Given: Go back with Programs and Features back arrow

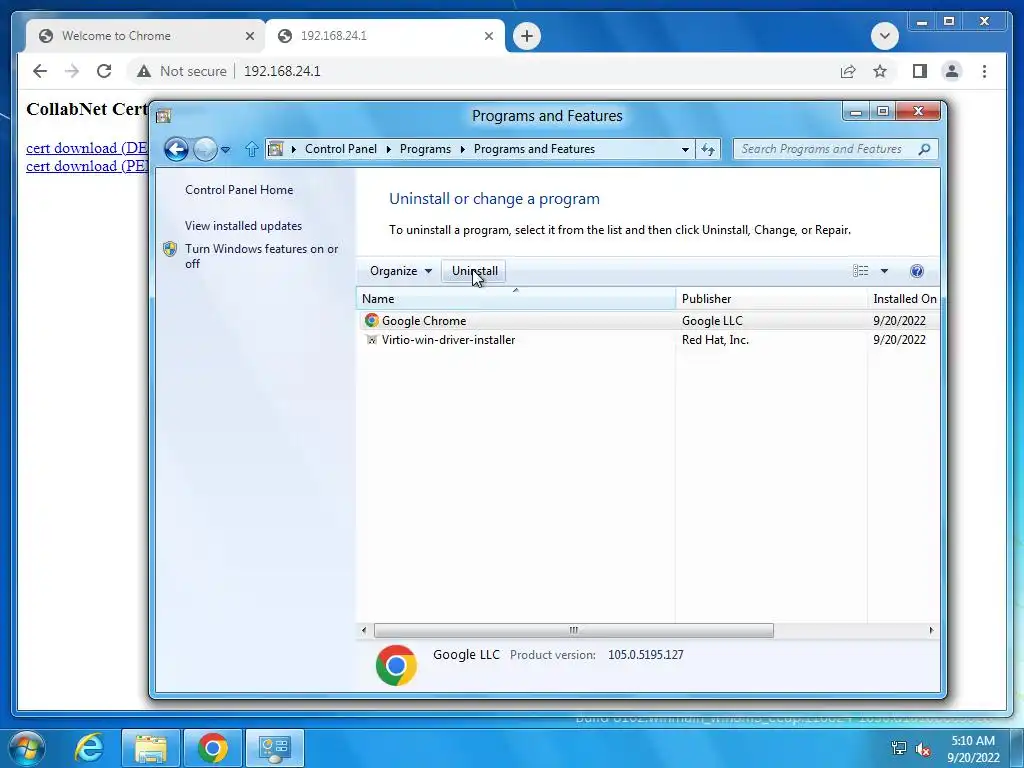Looking at the screenshot, I should (176, 150).
